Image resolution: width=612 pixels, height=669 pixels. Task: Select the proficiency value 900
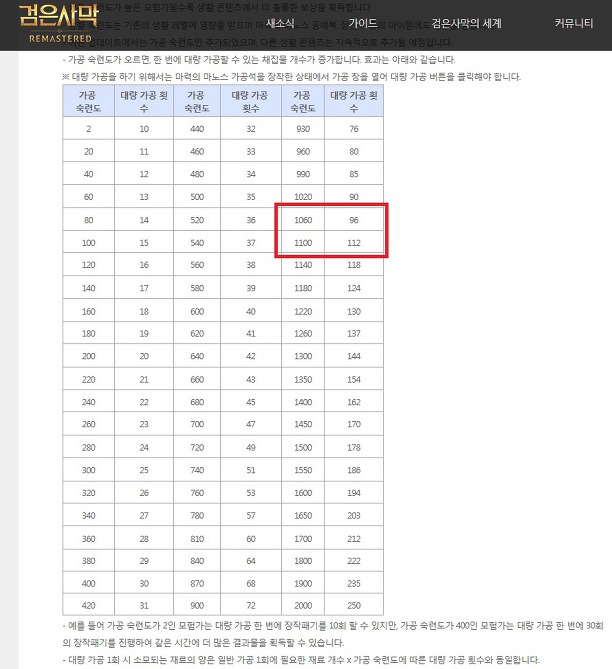[197, 605]
